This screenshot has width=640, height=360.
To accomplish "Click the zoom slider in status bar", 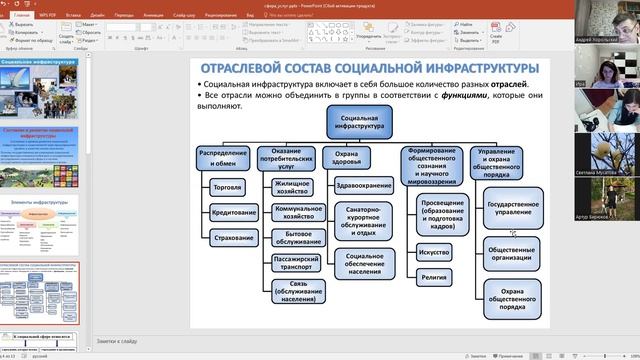I will coord(605,356).
